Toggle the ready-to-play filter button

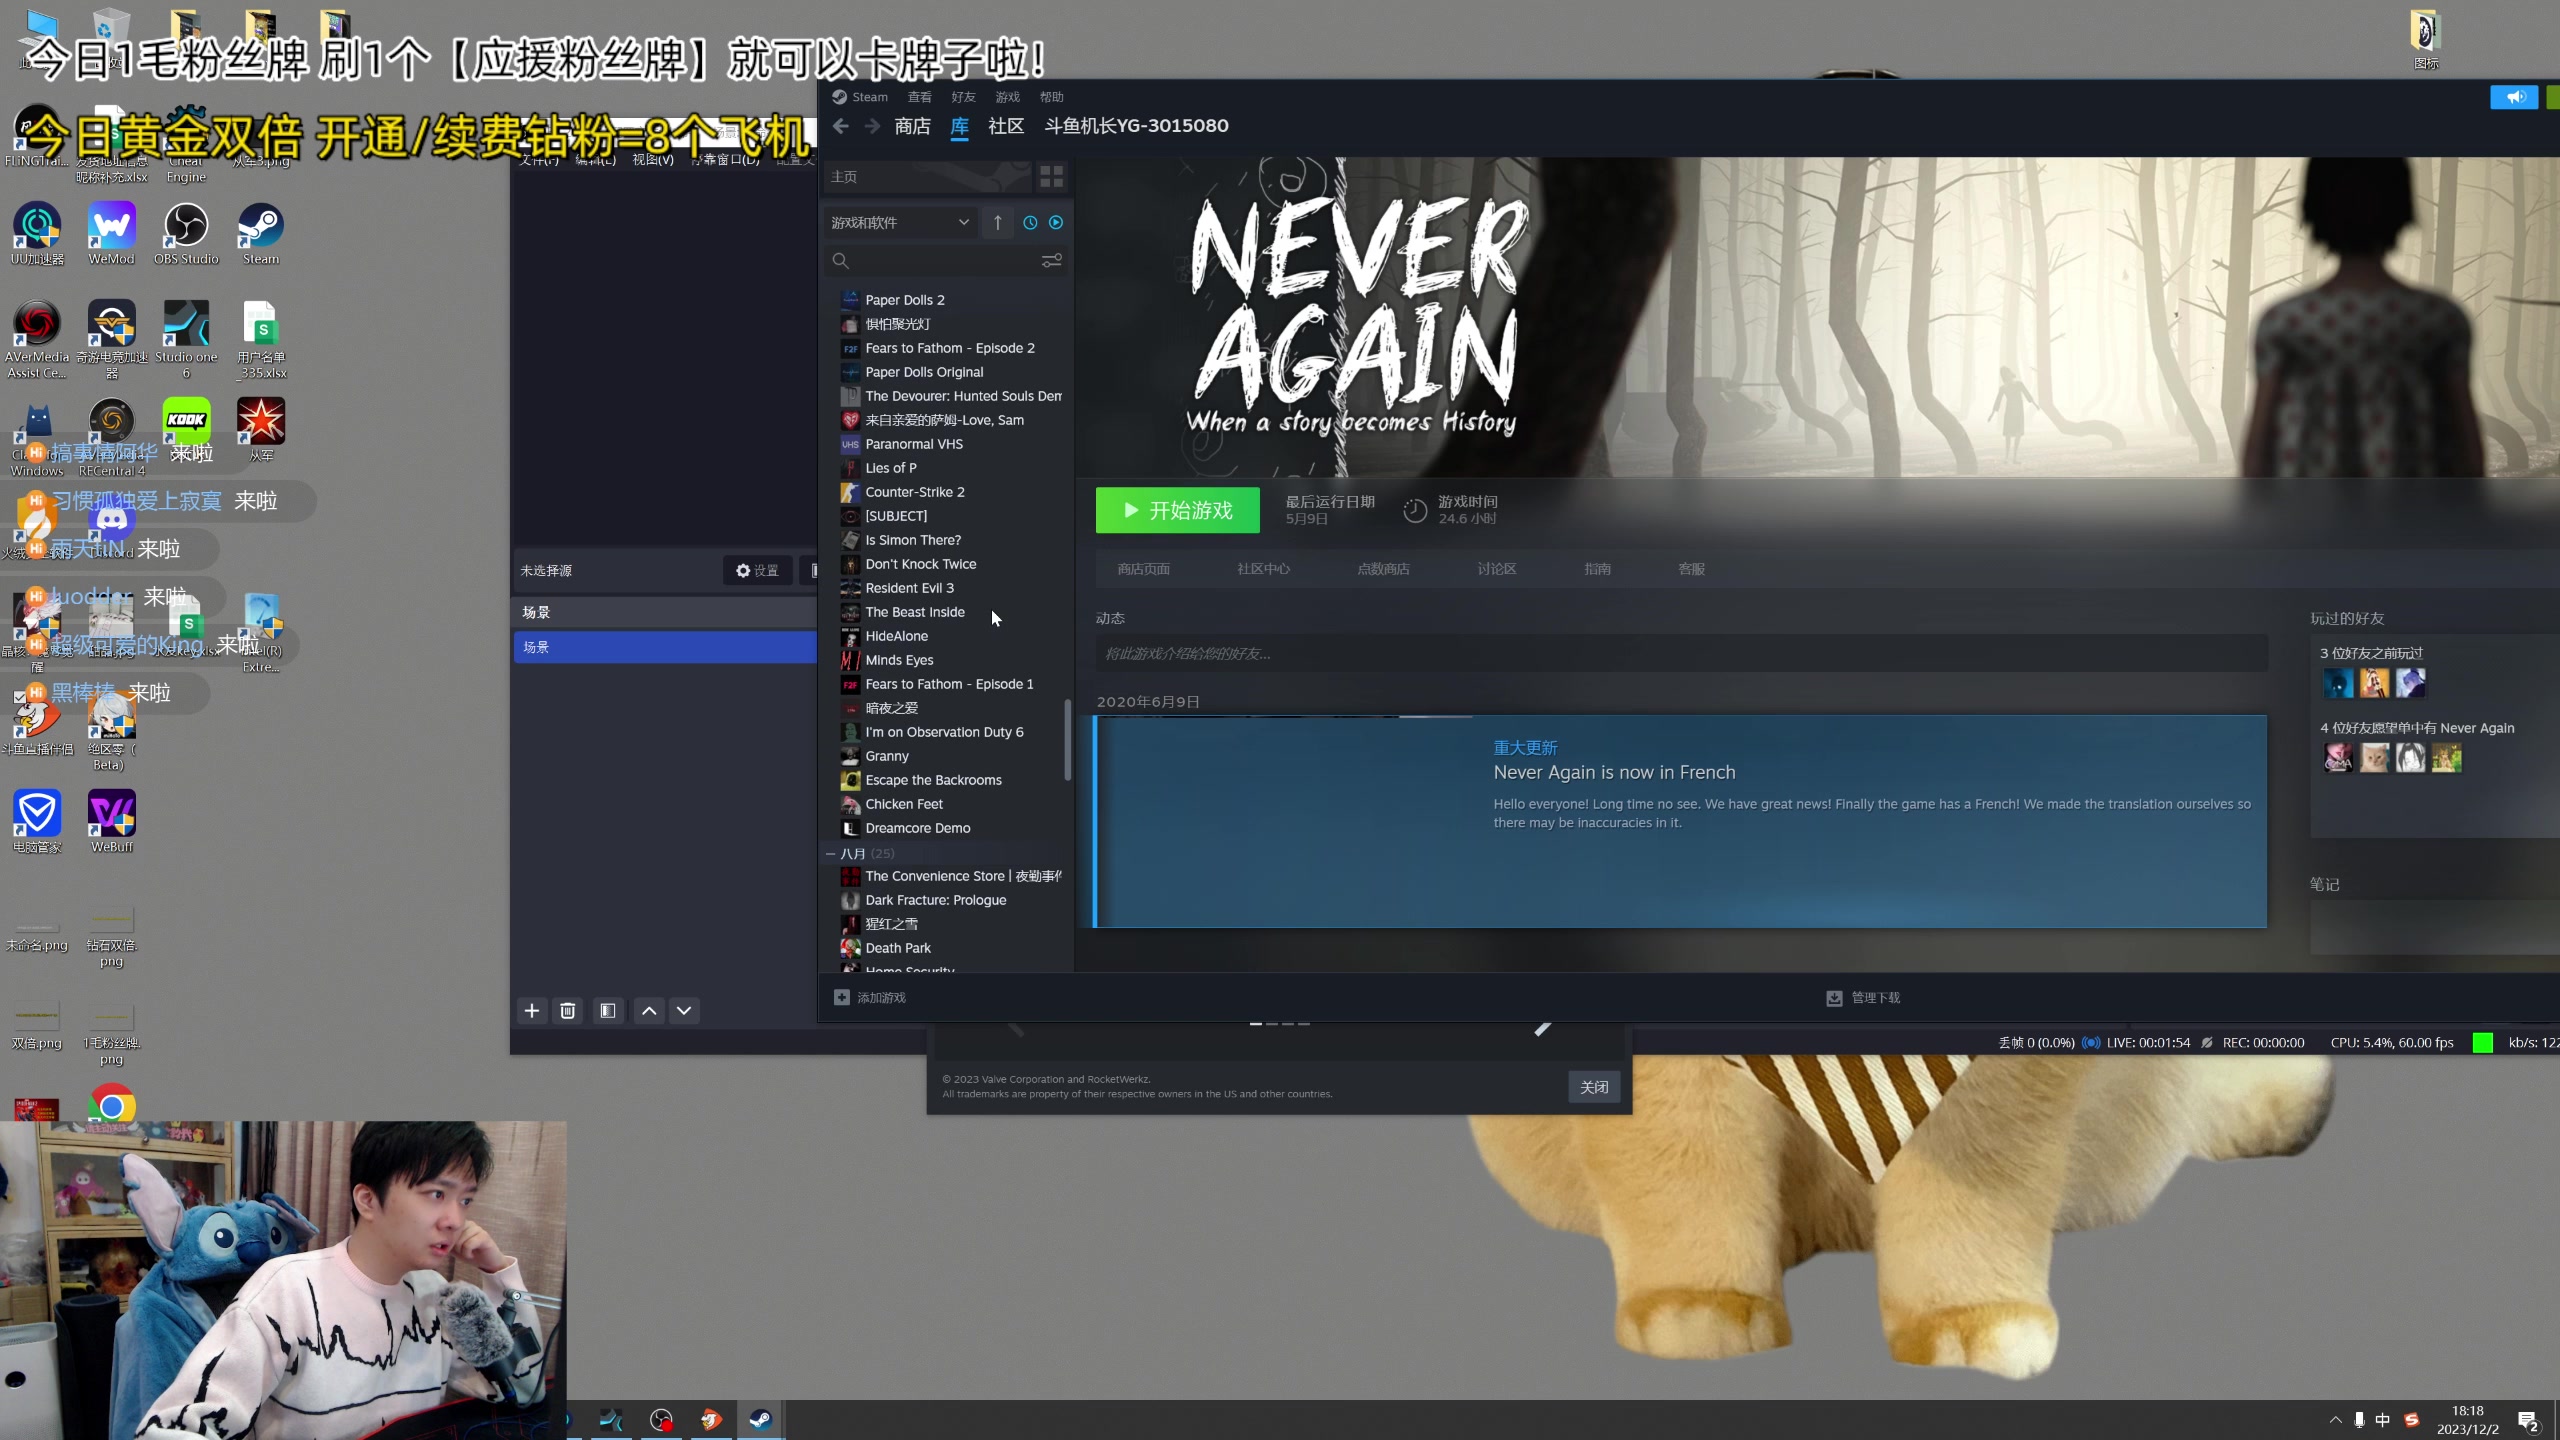(1056, 223)
